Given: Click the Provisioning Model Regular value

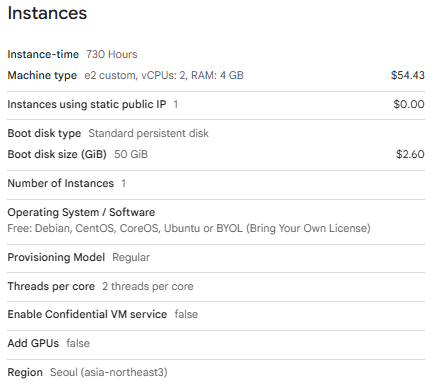Looking at the screenshot, I should (131, 257).
